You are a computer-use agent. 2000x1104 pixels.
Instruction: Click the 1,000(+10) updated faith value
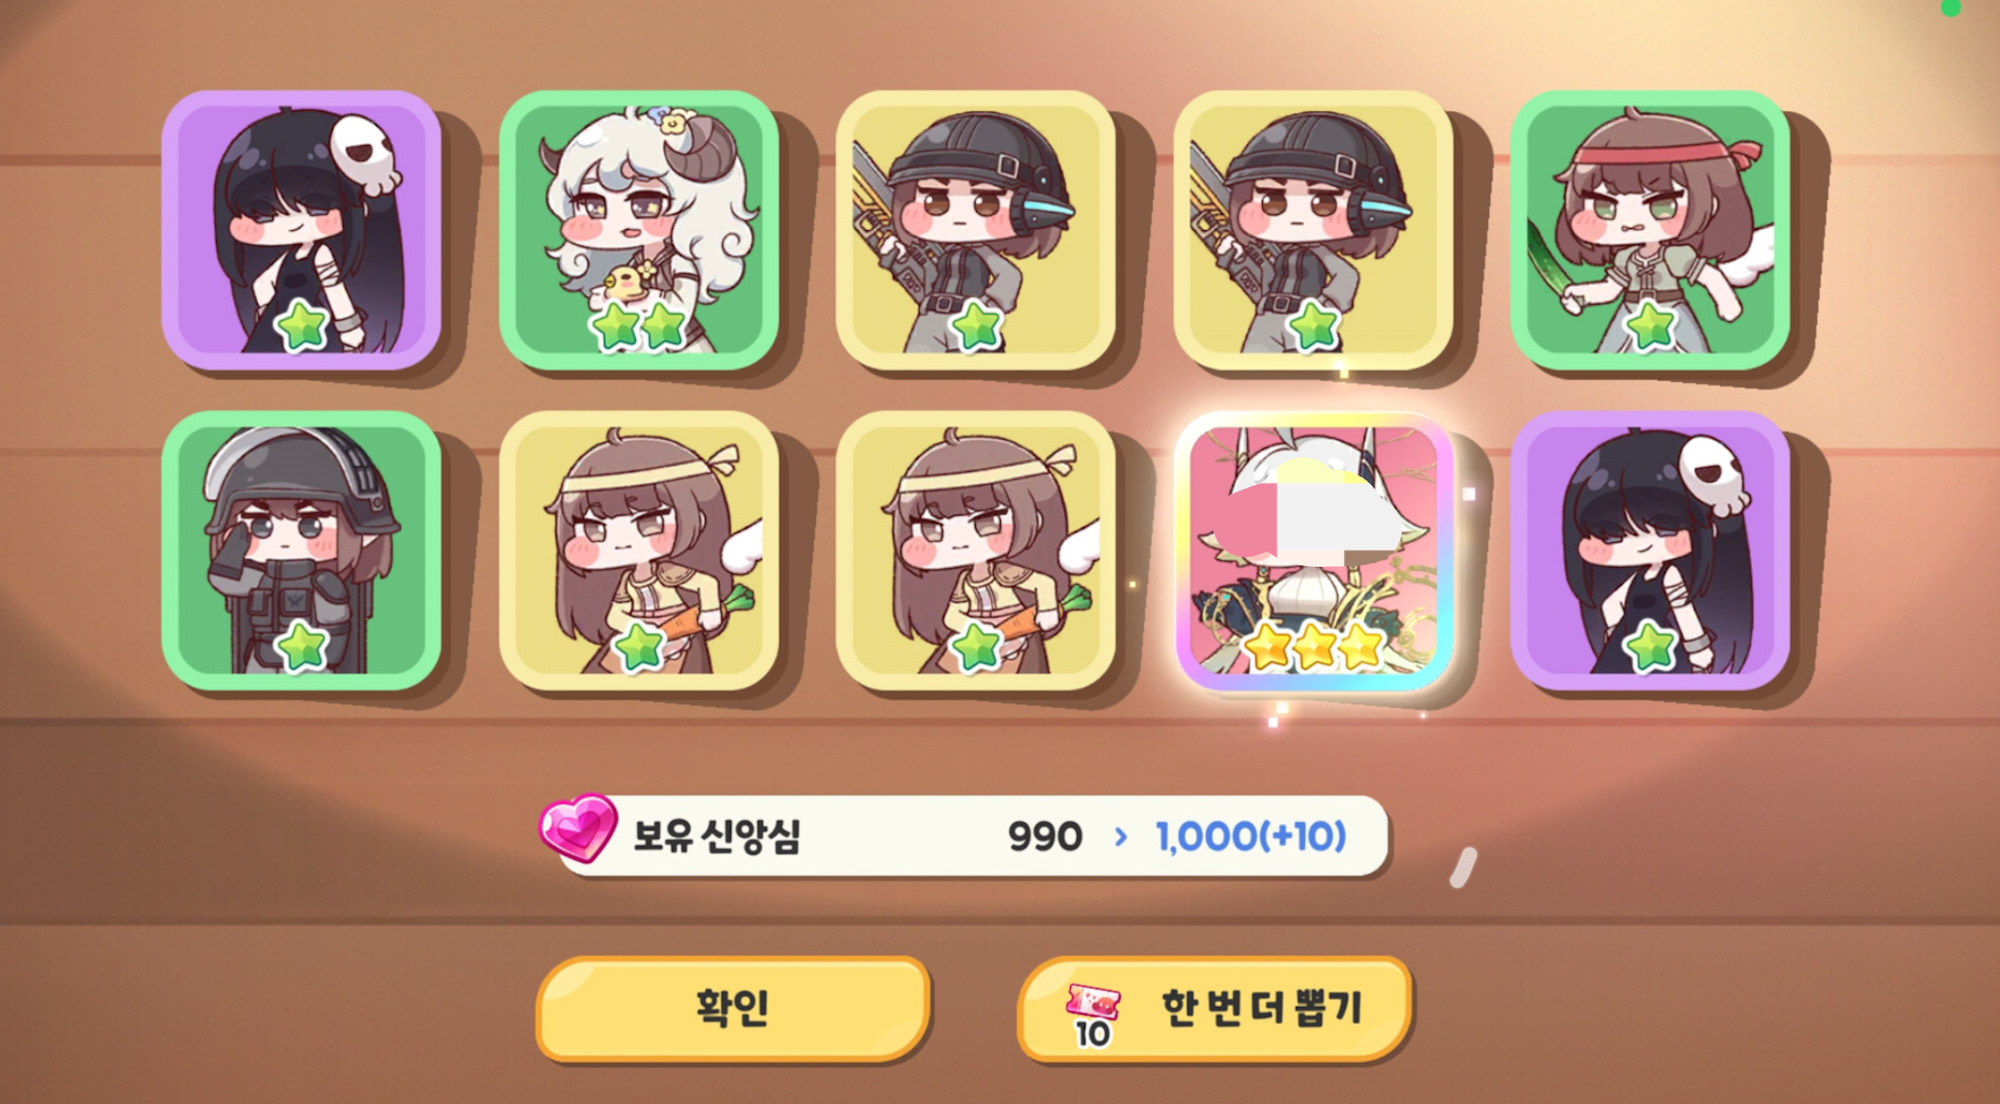pos(1251,836)
